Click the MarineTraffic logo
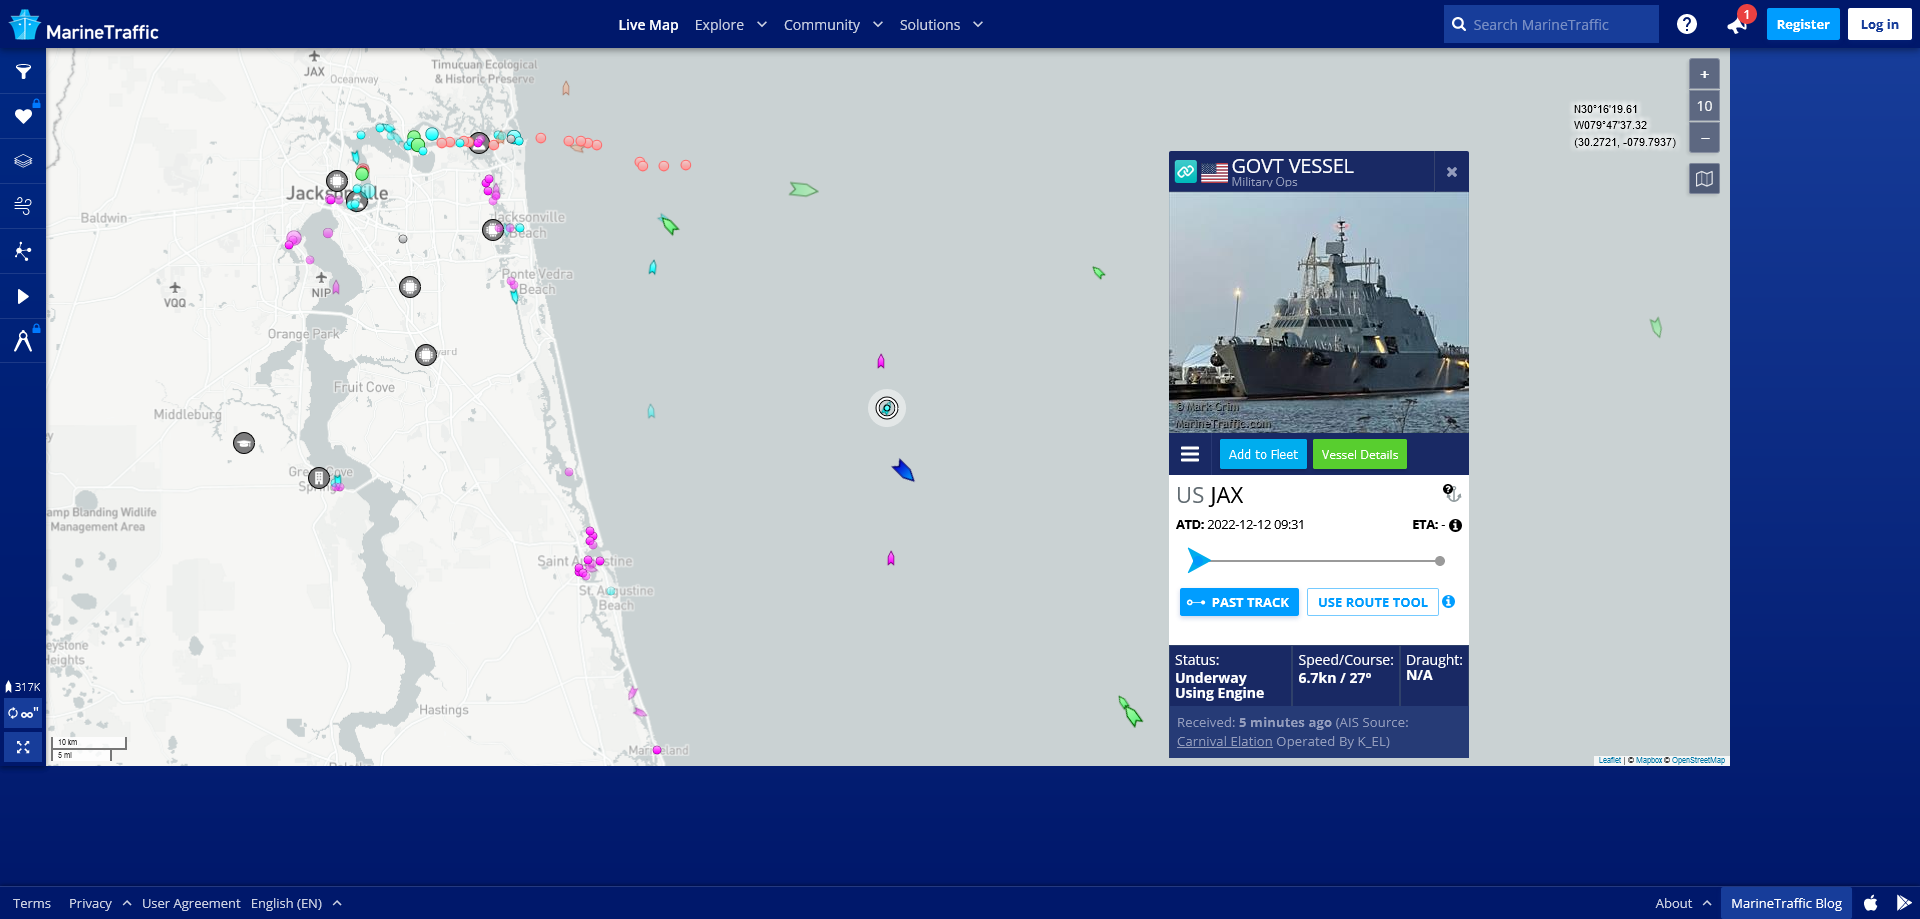1920x919 pixels. tap(84, 26)
